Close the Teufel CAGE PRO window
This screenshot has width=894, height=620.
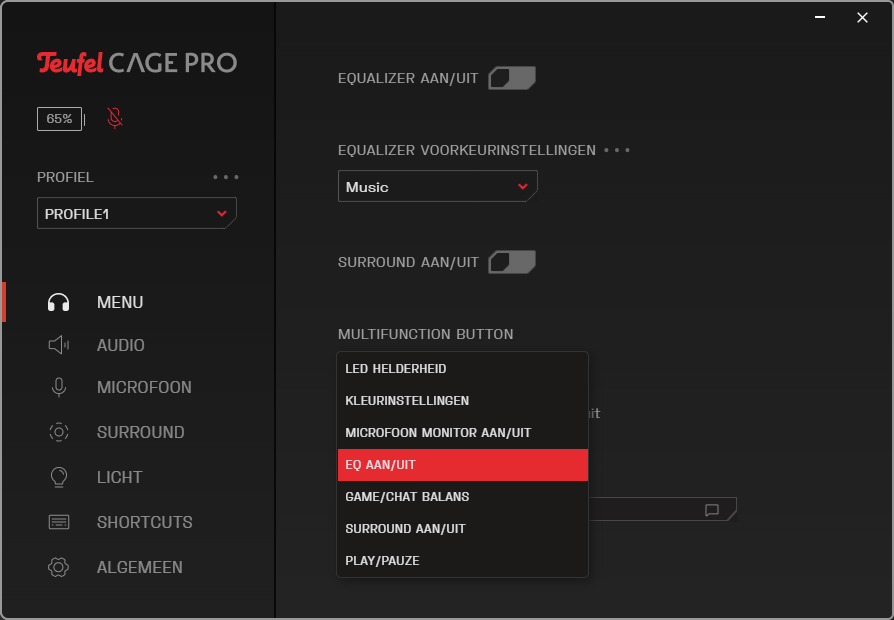click(x=862, y=18)
